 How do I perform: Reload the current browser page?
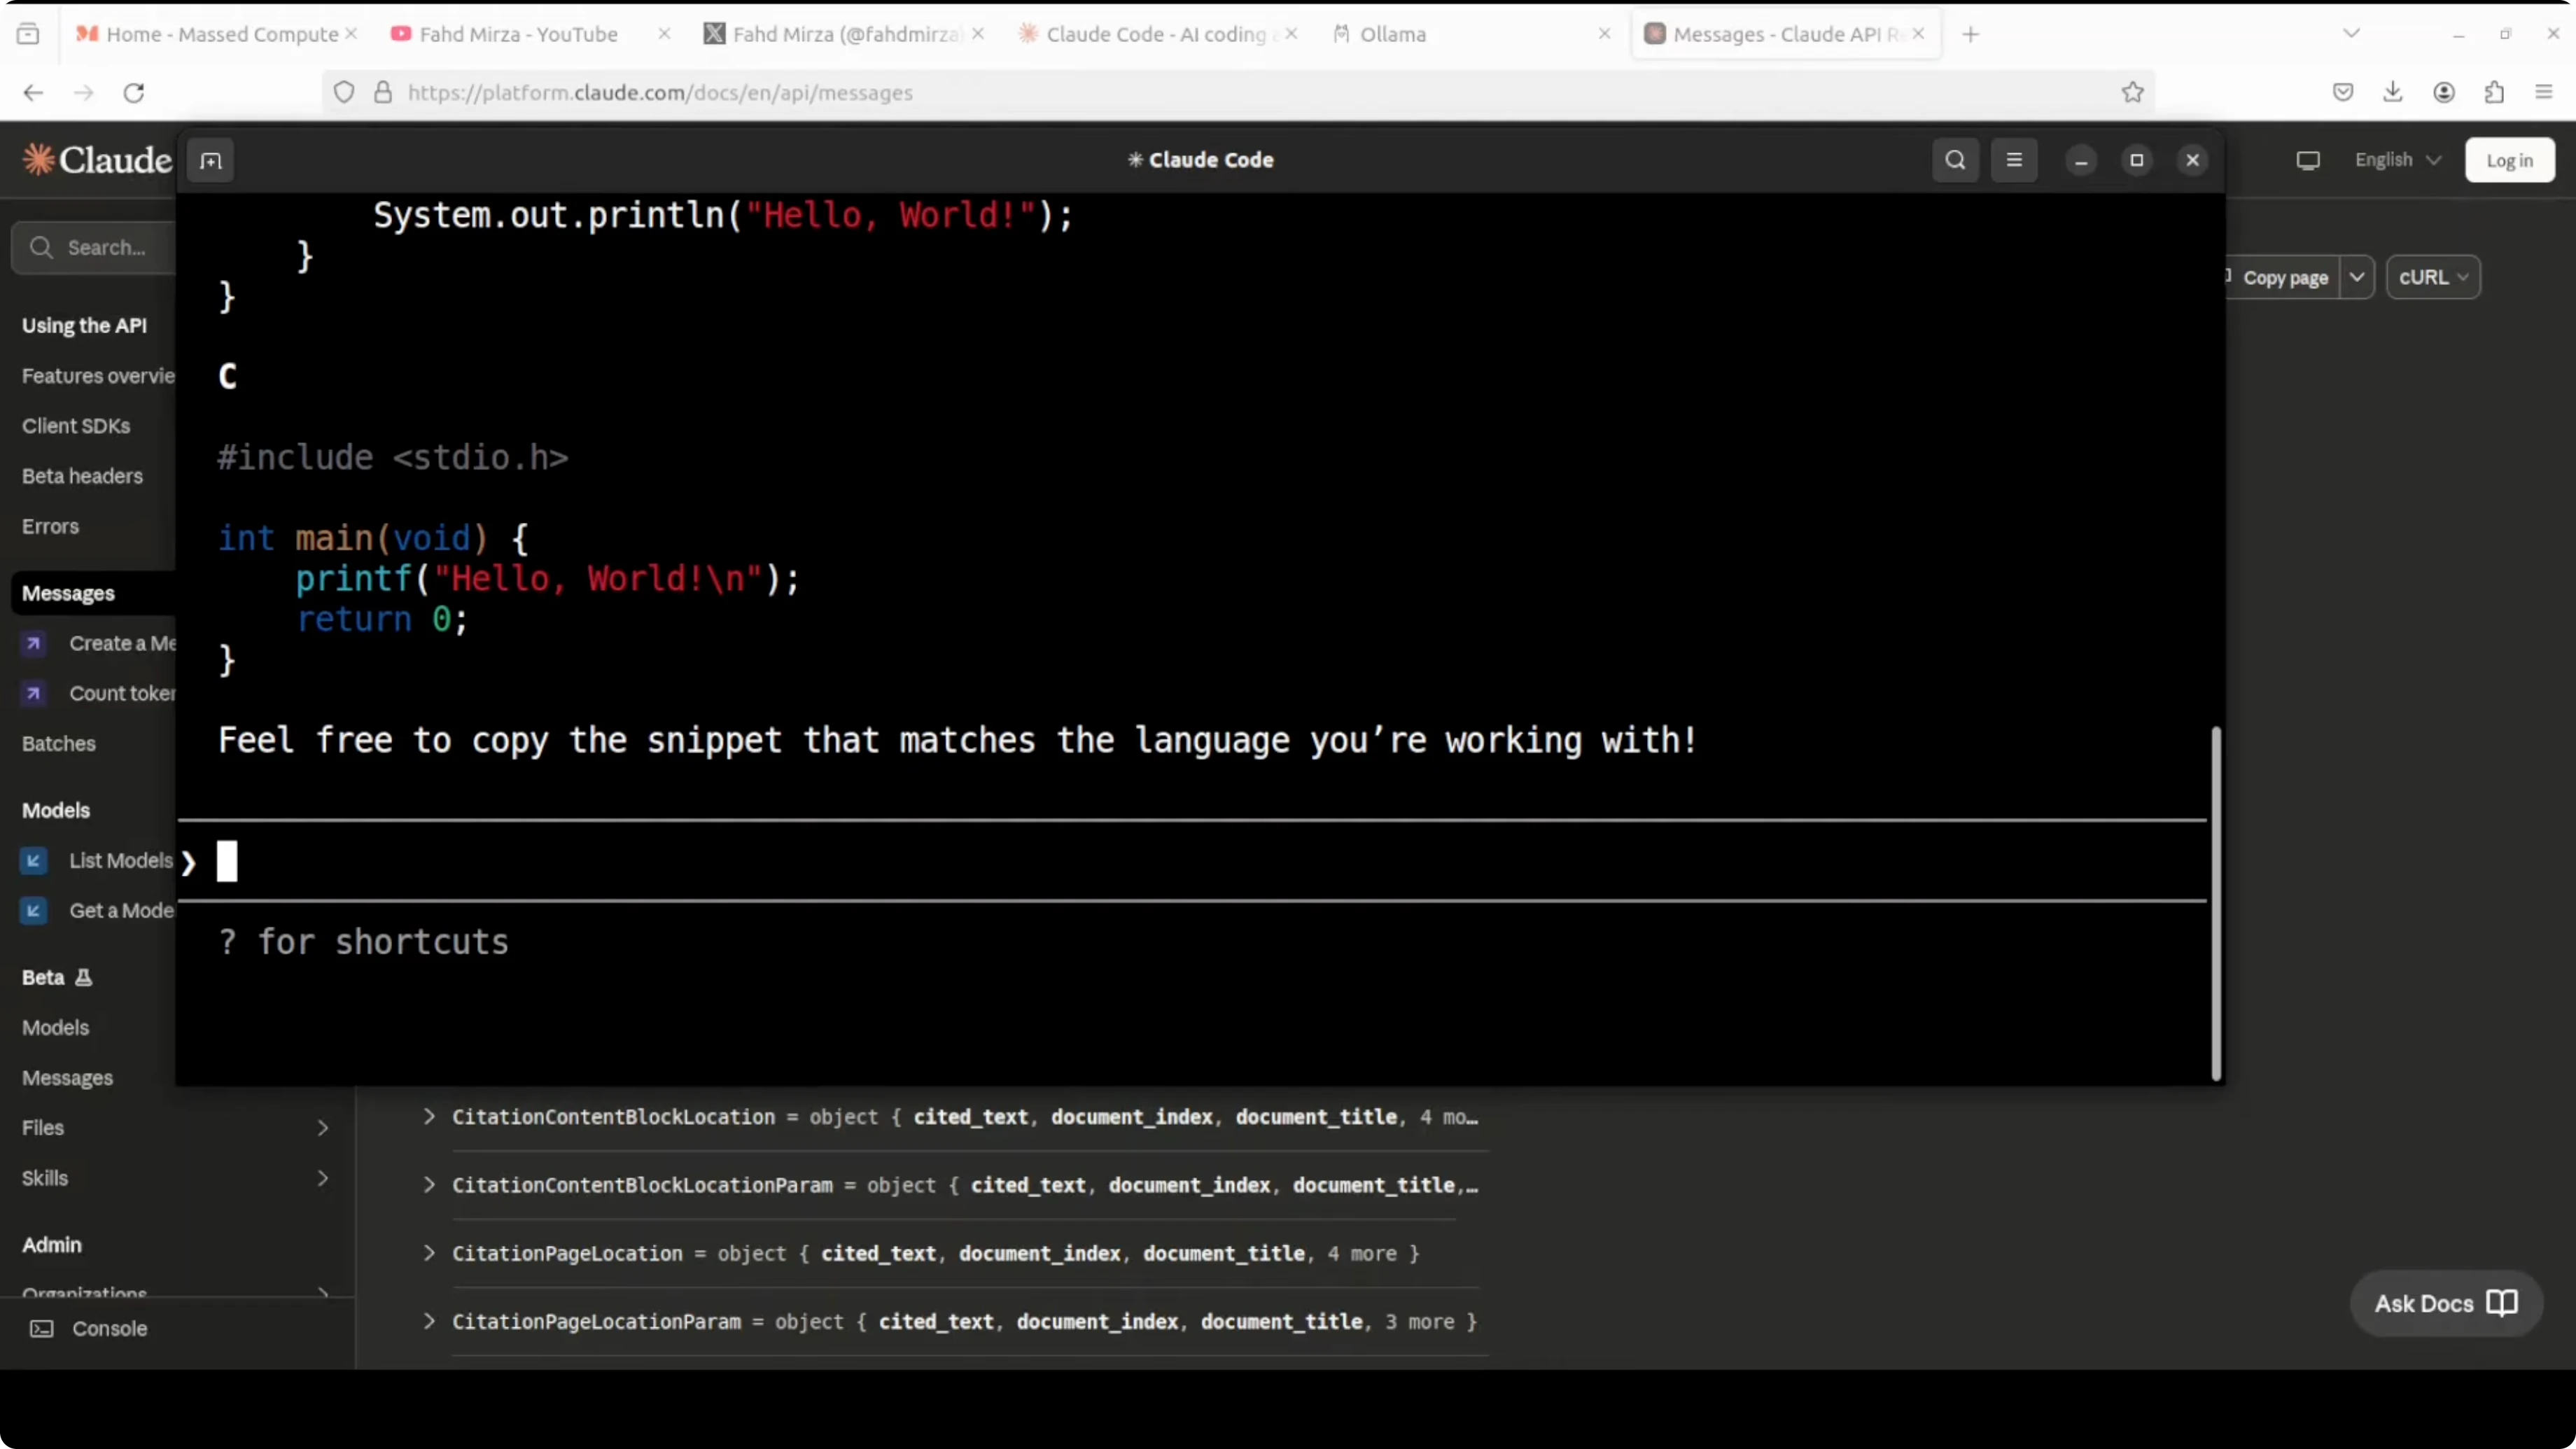coord(134,92)
